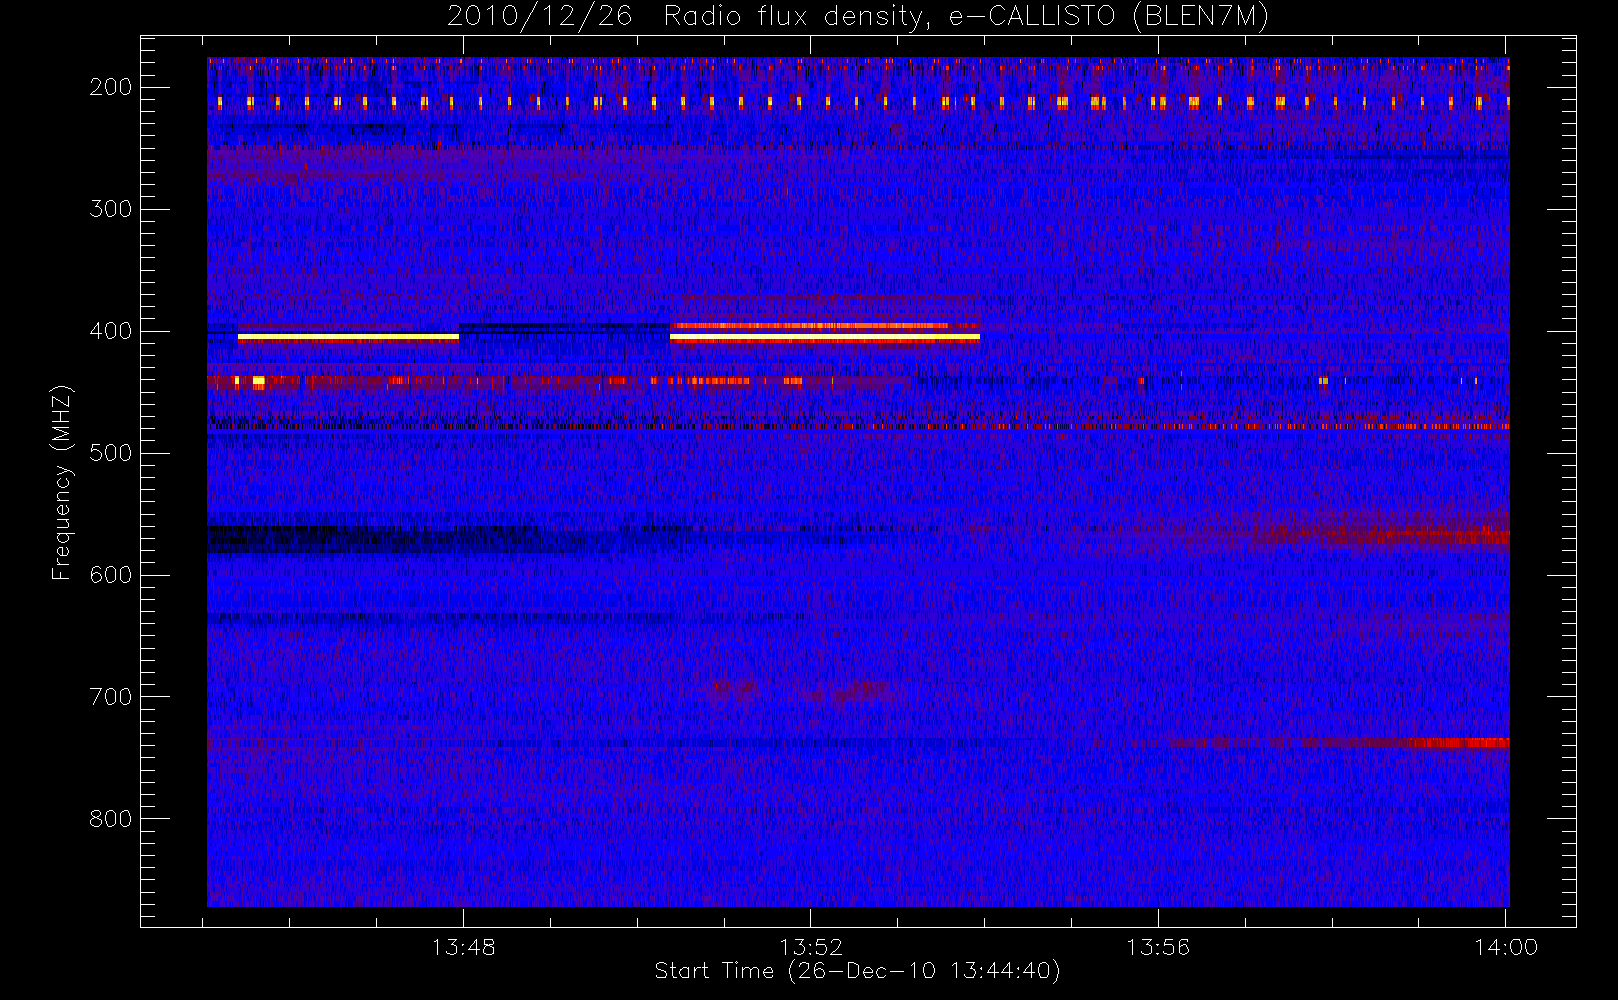Image resolution: width=1618 pixels, height=1000 pixels.
Task: Click the 14:00 time tick label
Action: pyautogui.click(x=1506, y=946)
